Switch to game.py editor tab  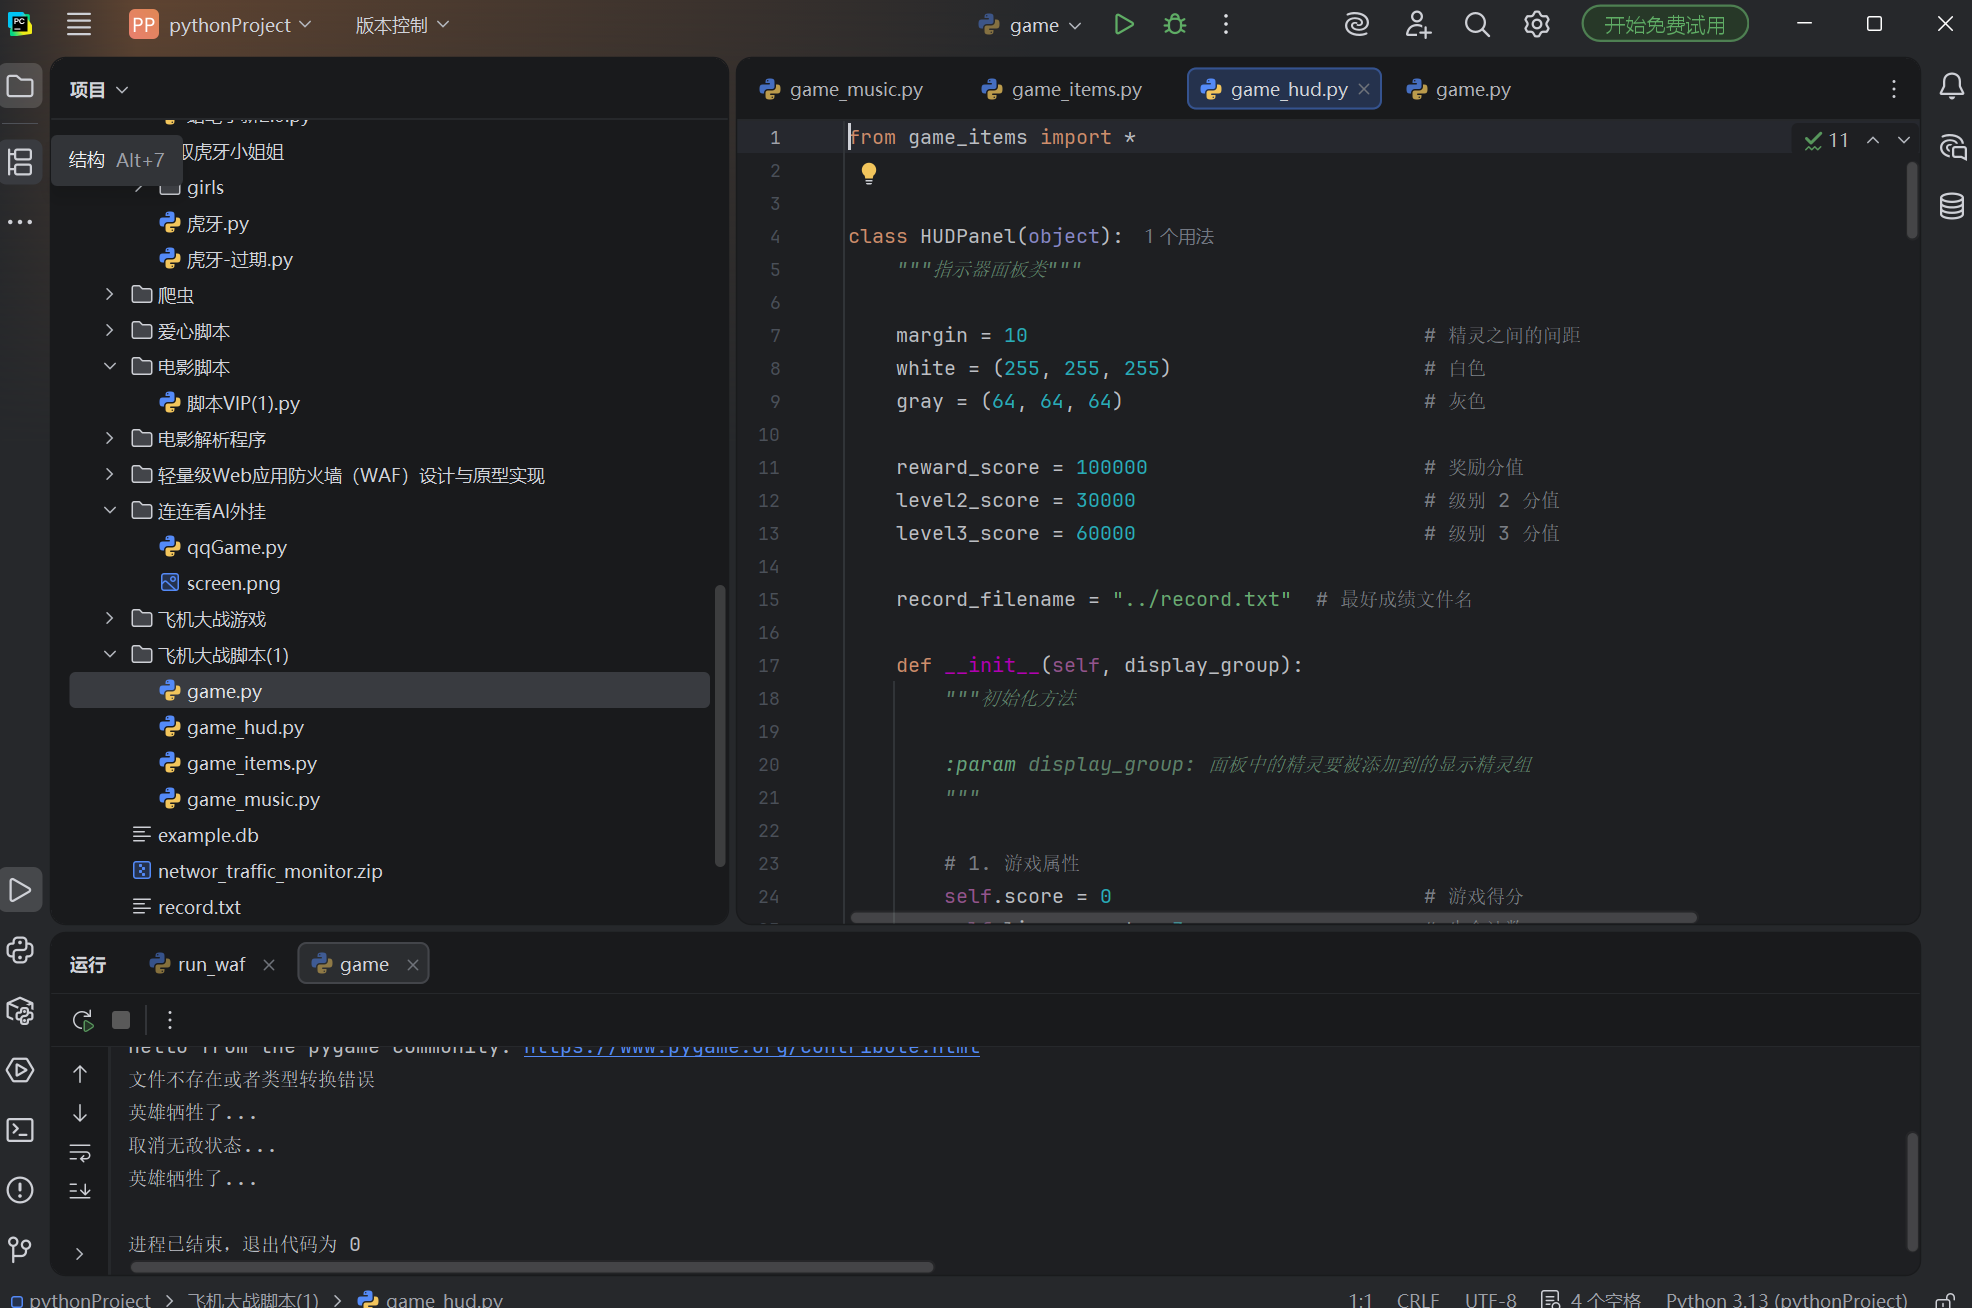tap(1459, 89)
